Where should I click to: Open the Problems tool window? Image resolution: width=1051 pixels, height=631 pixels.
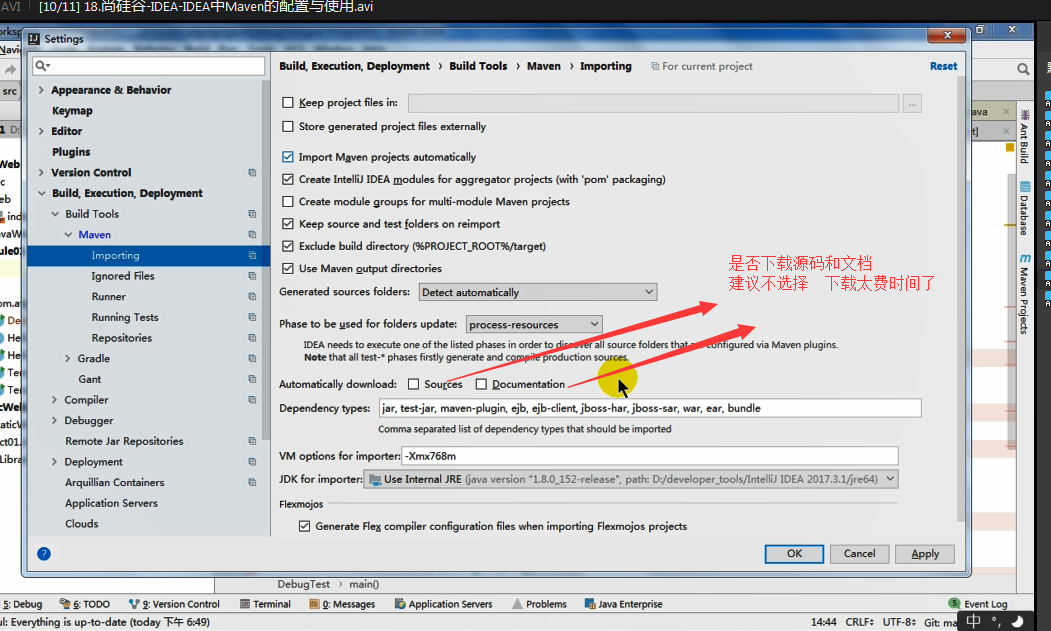point(540,604)
